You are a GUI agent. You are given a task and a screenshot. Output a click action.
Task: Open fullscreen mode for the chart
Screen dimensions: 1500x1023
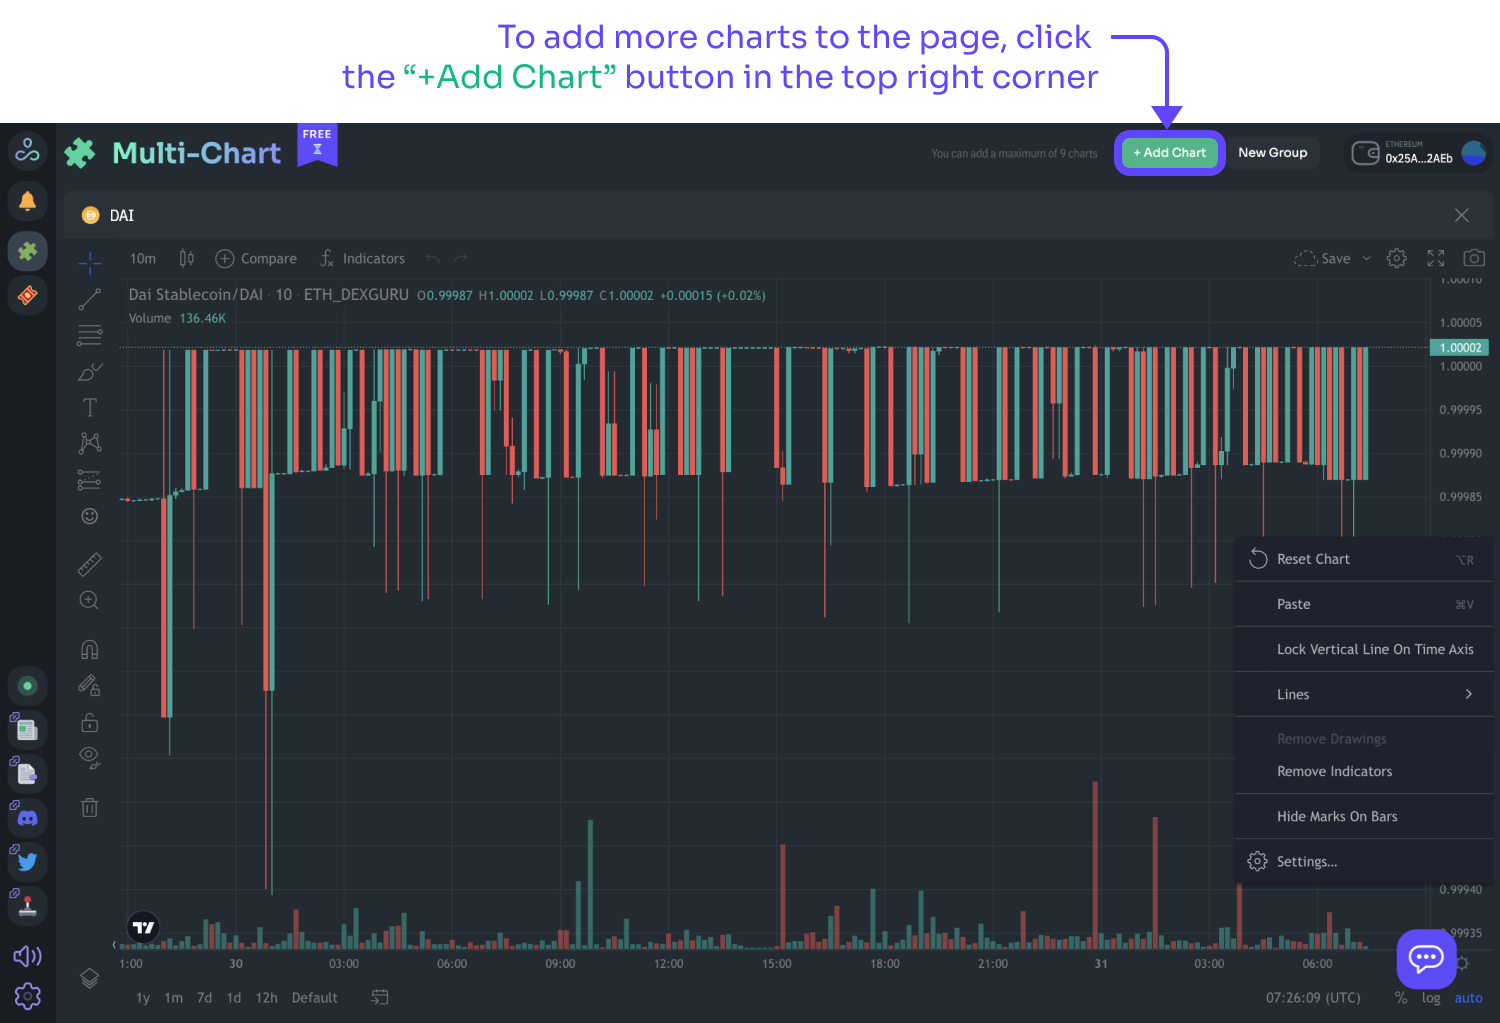pos(1436,258)
